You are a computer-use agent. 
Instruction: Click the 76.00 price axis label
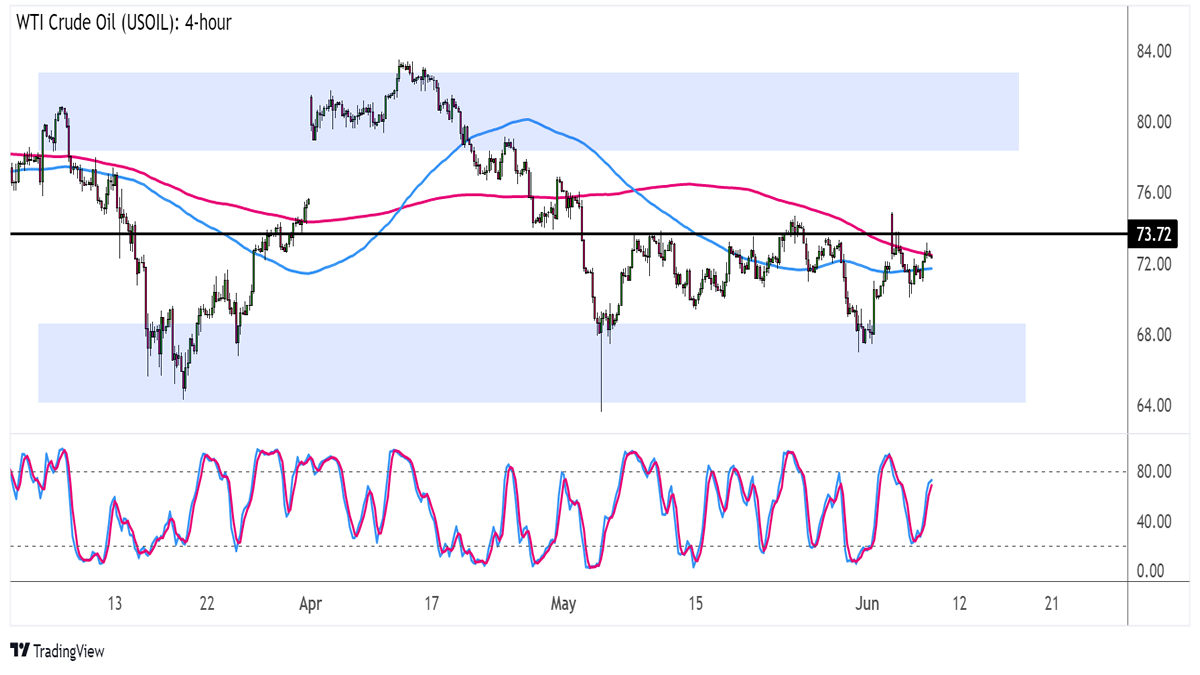coord(1152,193)
